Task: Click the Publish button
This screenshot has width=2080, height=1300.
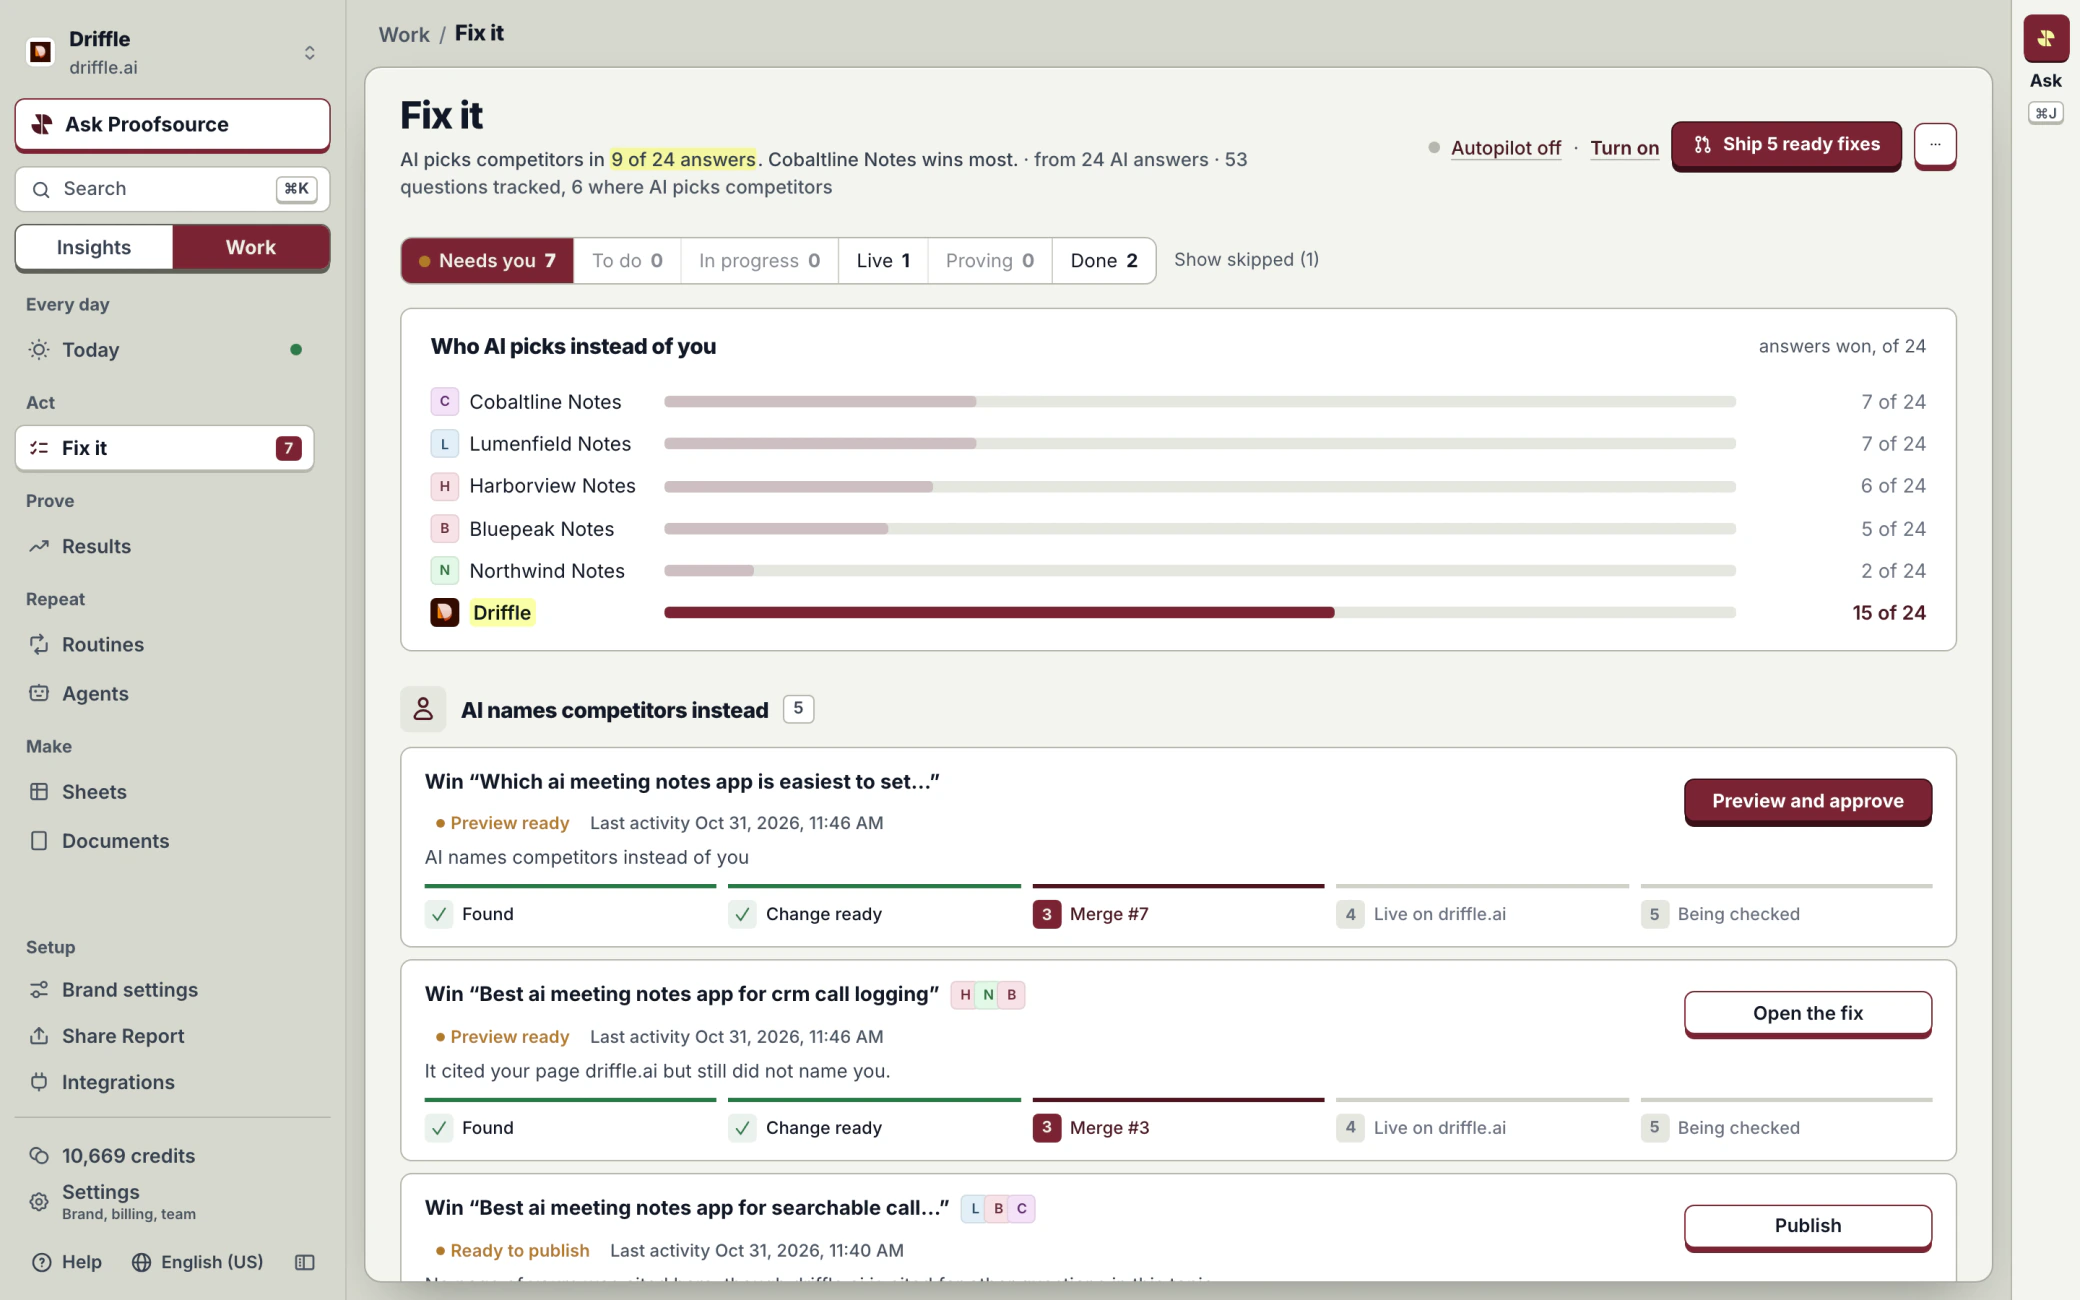Action: pos(1807,1227)
